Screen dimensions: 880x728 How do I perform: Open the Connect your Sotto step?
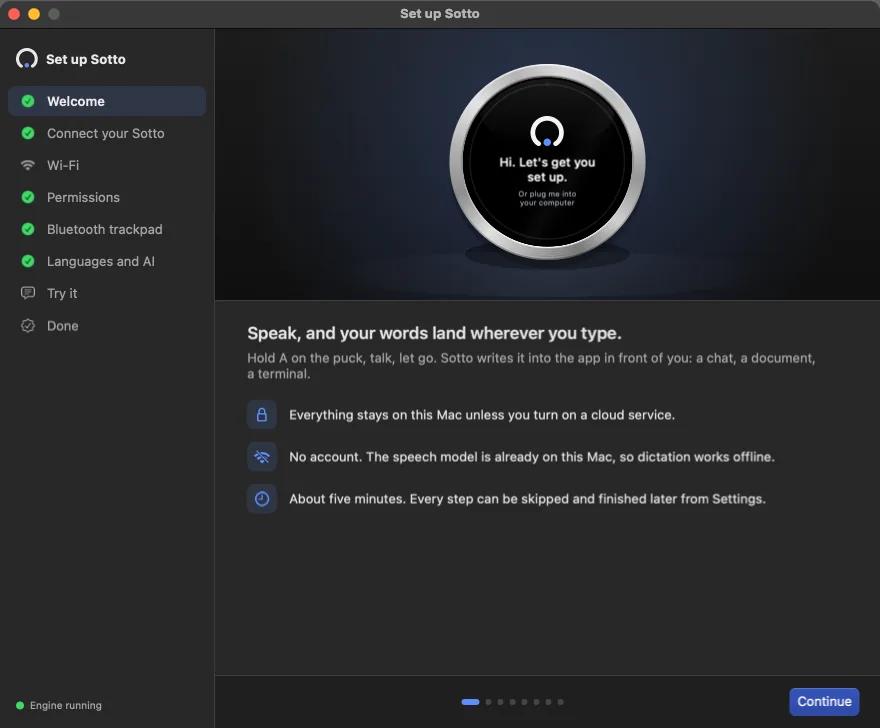(x=107, y=133)
